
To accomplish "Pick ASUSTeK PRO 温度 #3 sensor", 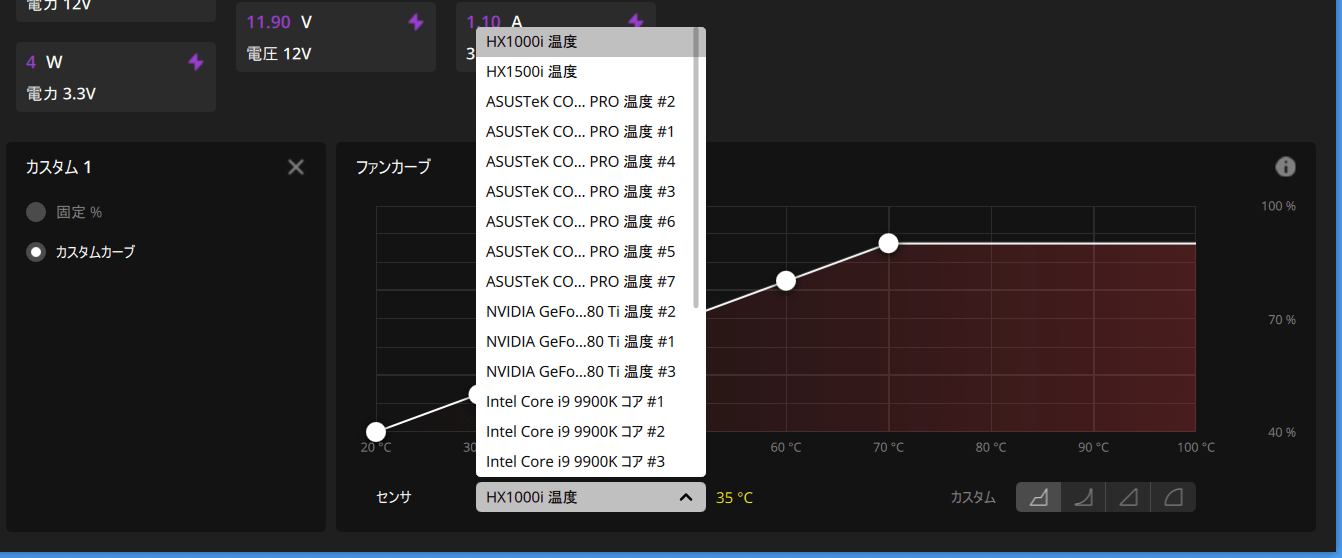I will point(587,192).
